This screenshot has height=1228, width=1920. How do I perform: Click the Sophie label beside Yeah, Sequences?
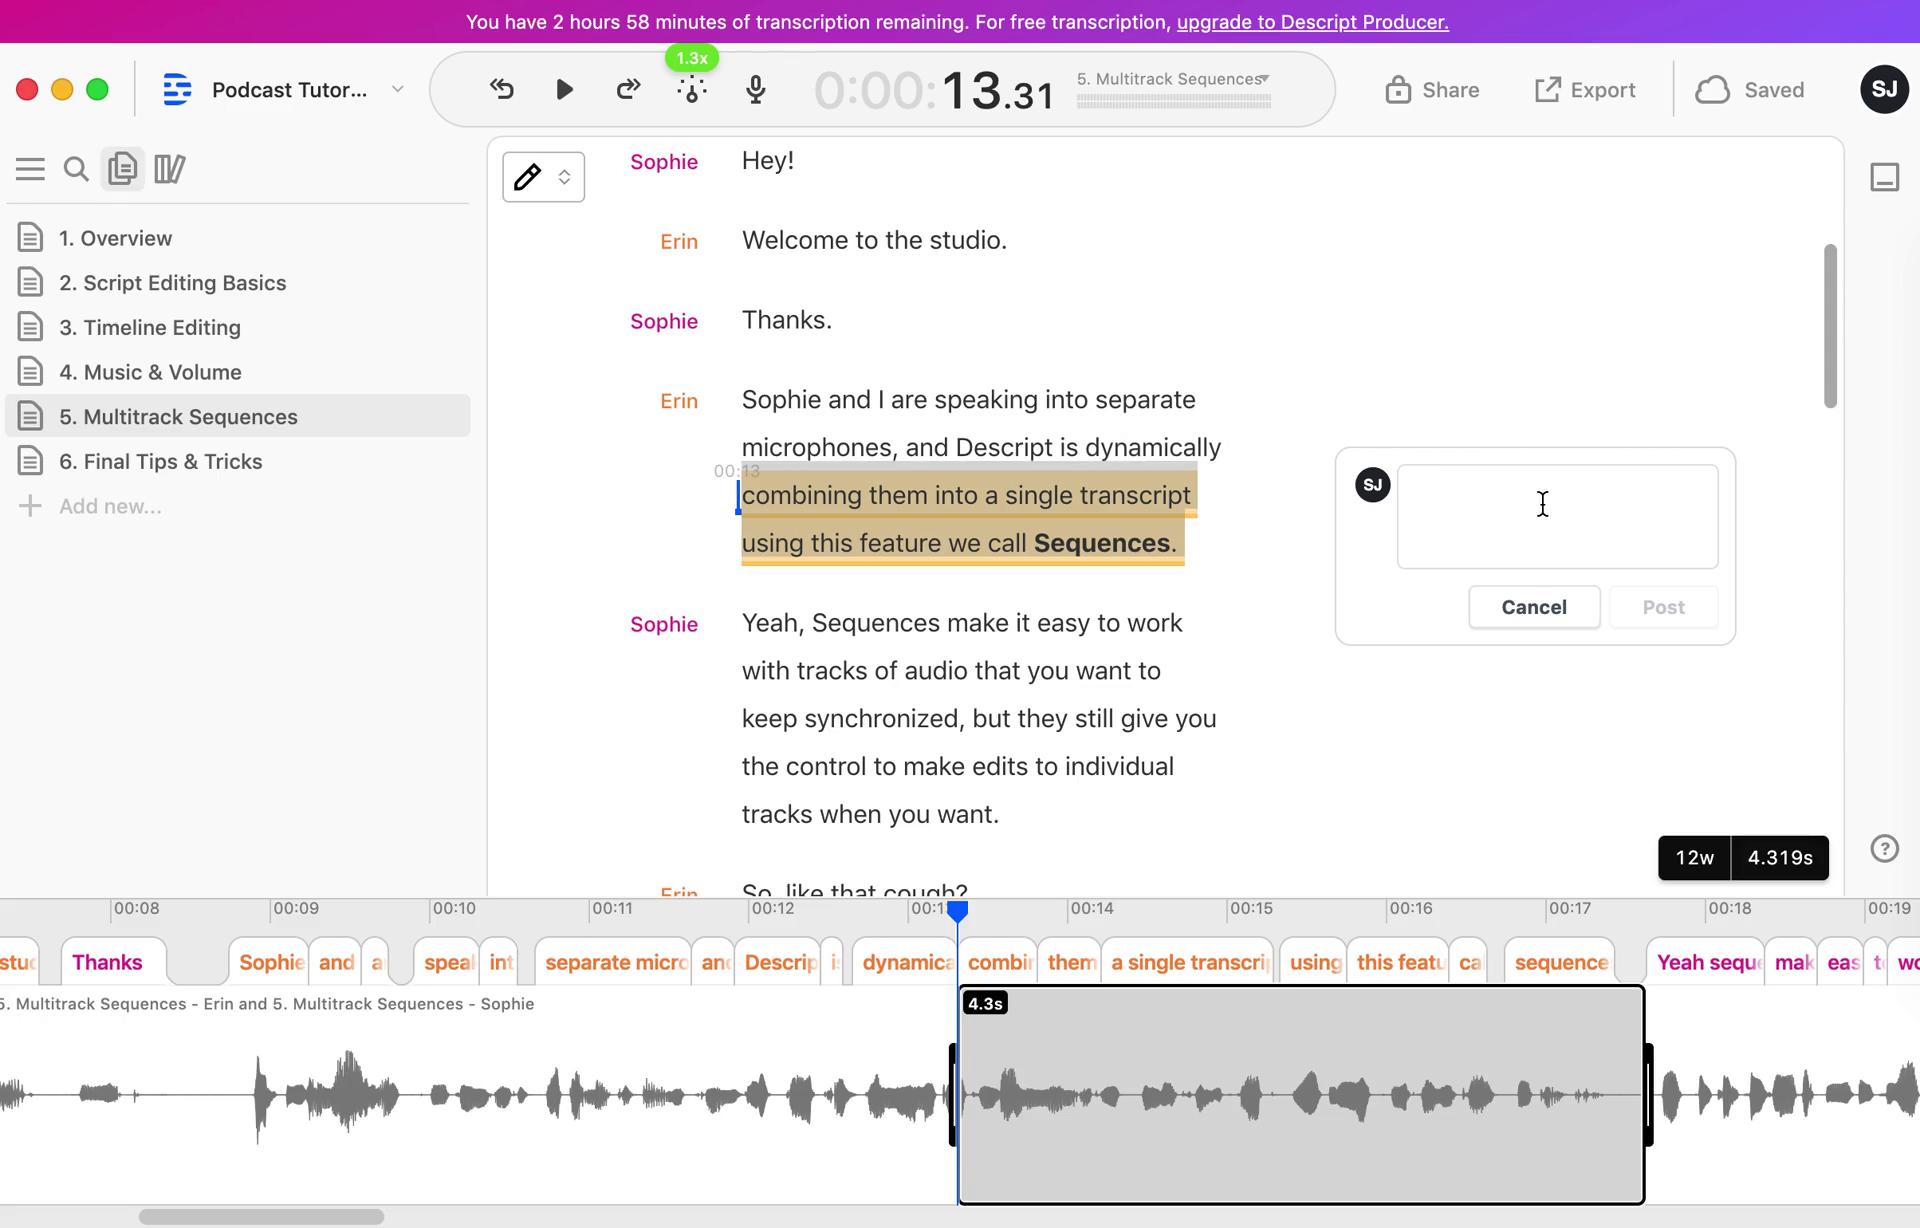pyautogui.click(x=664, y=625)
